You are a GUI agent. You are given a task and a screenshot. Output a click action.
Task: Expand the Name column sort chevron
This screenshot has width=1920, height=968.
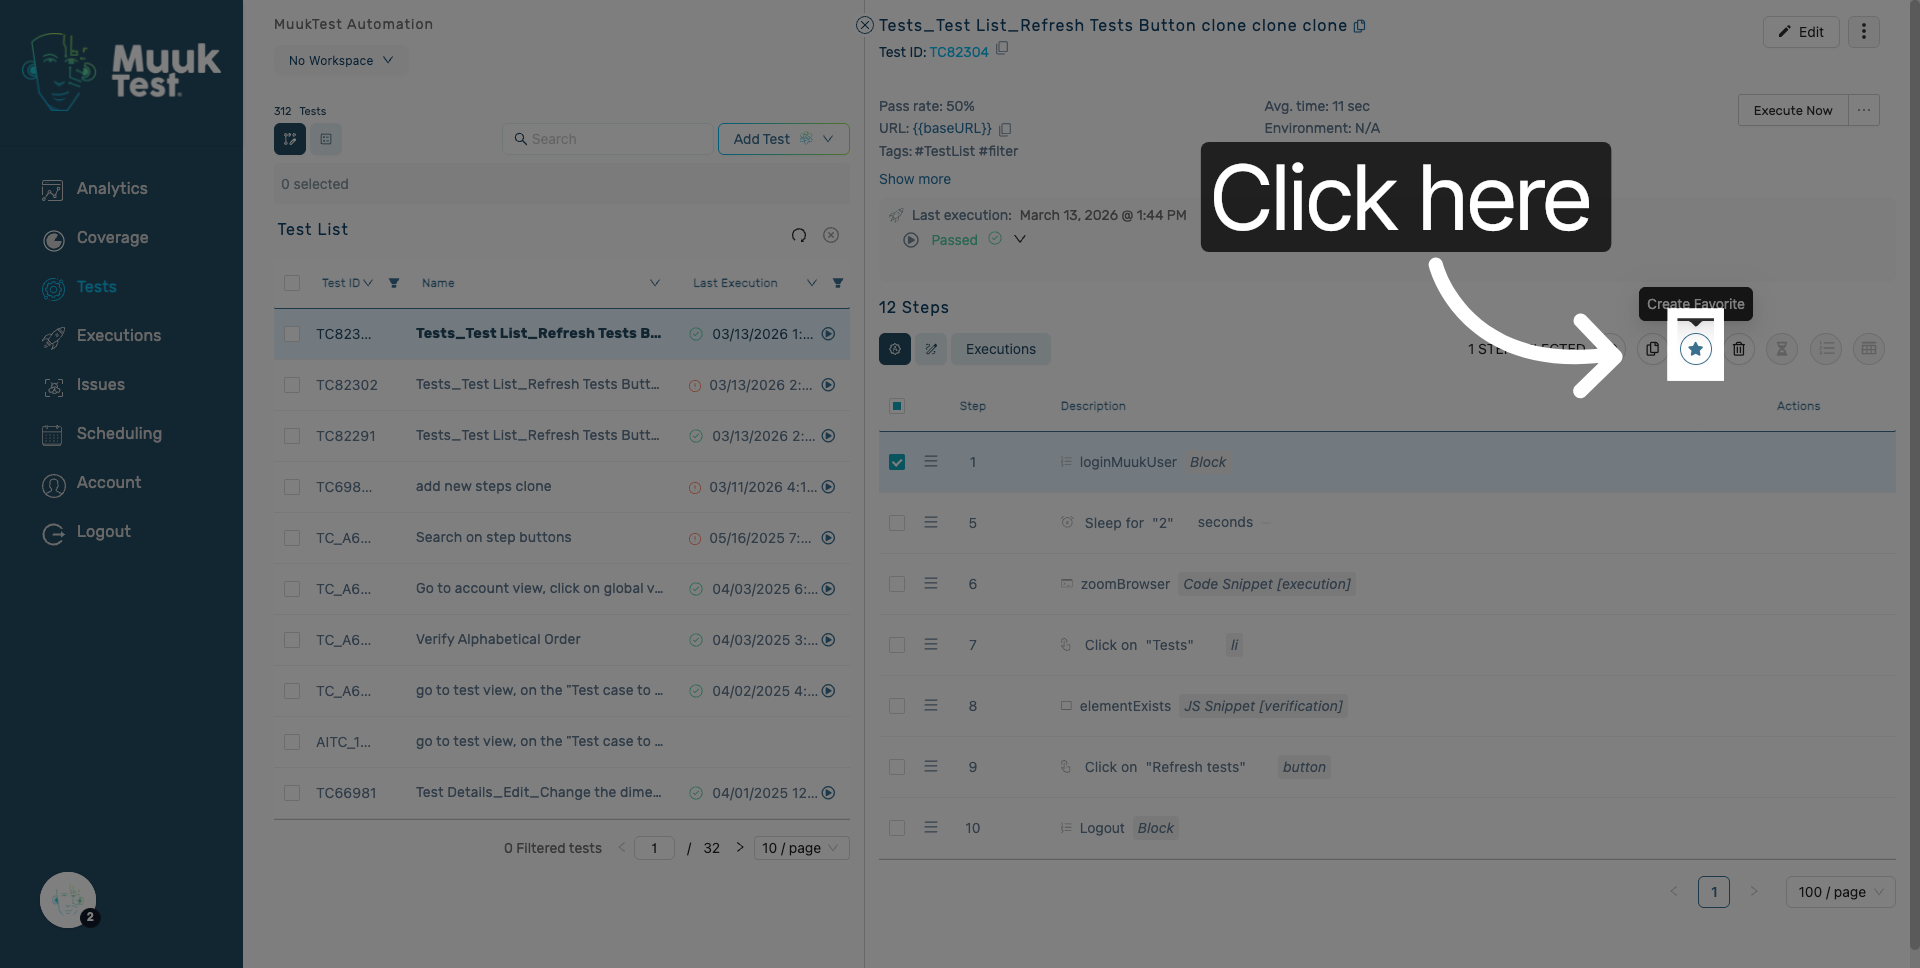point(655,283)
